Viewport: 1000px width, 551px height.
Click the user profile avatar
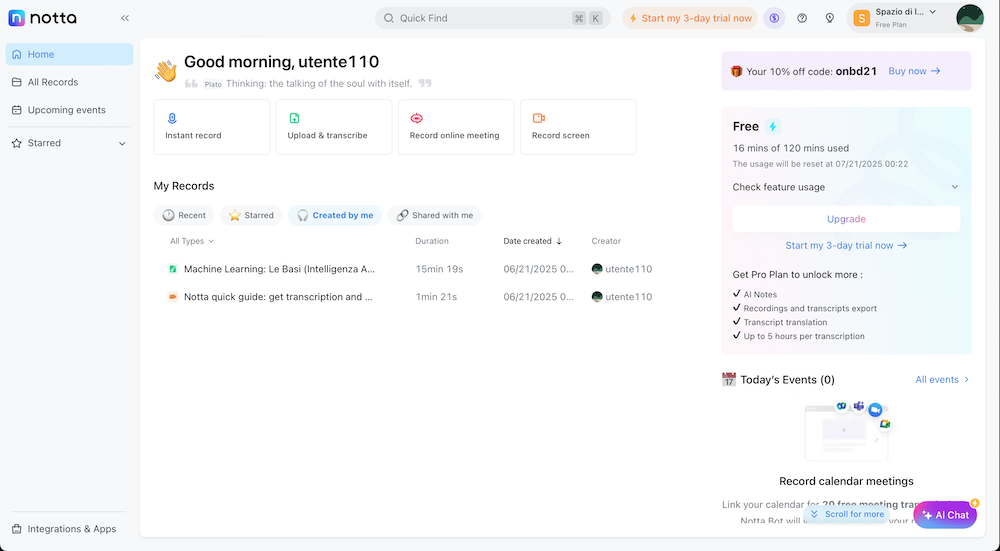969,18
